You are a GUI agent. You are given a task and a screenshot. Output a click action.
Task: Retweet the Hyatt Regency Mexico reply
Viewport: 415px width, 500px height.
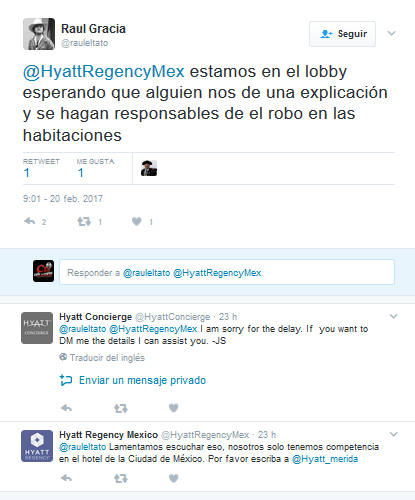pos(120,478)
